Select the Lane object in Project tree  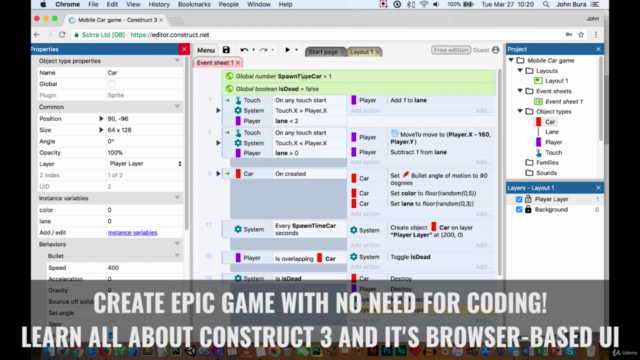coord(551,132)
